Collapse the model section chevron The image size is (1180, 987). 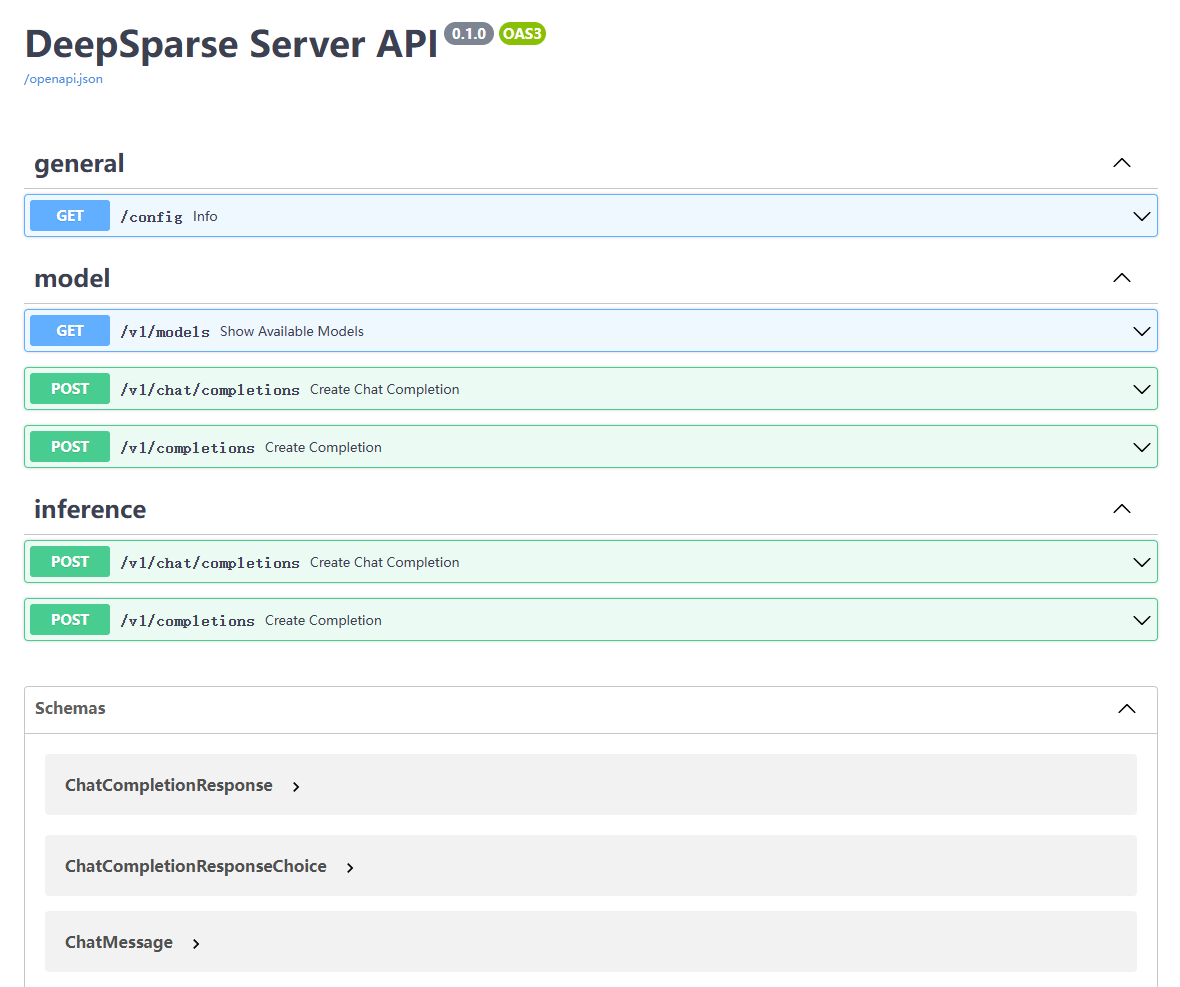[1121, 278]
